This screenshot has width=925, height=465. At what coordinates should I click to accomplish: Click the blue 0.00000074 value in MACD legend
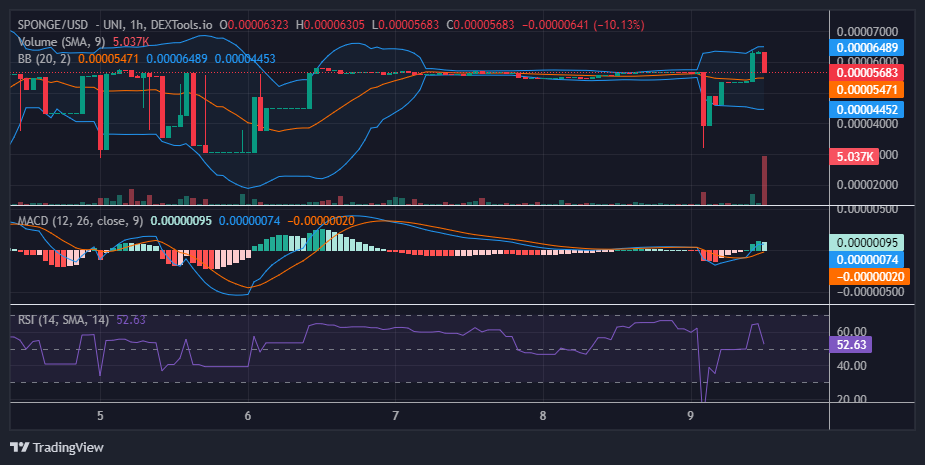[x=250, y=221]
